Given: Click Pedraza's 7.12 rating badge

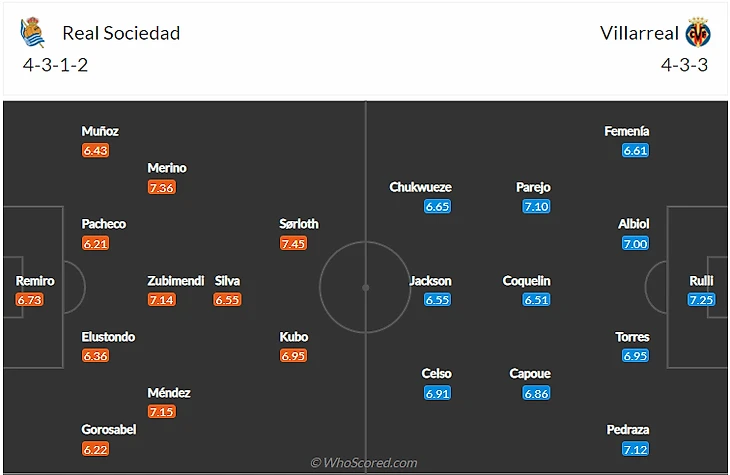Looking at the screenshot, I should click(x=635, y=449).
